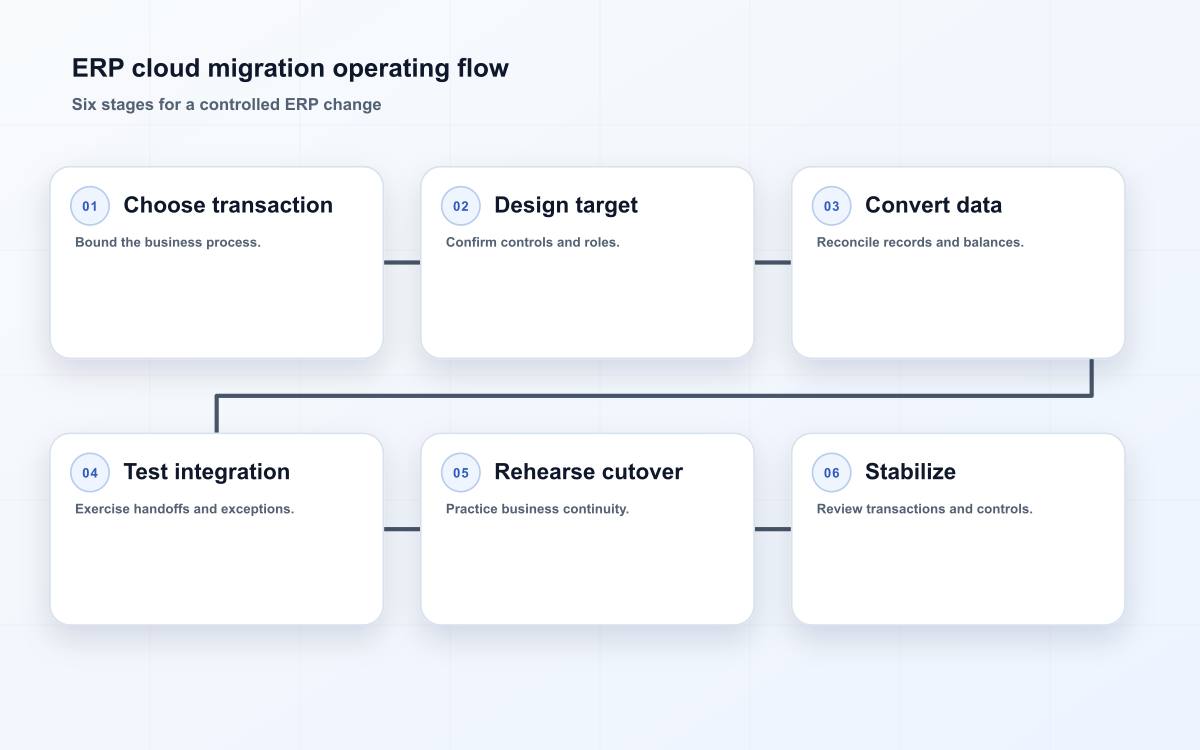This screenshot has width=1200, height=750.
Task: Click the 04 step number badge
Action: (90, 473)
